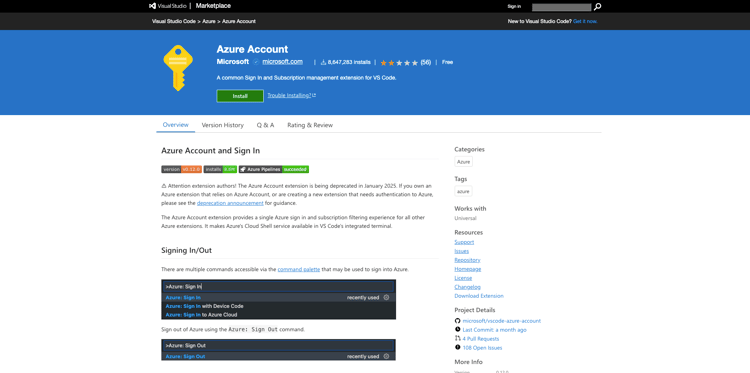Click the 8,647,283 installs text
The width and height of the screenshot is (750, 373).
coord(349,62)
